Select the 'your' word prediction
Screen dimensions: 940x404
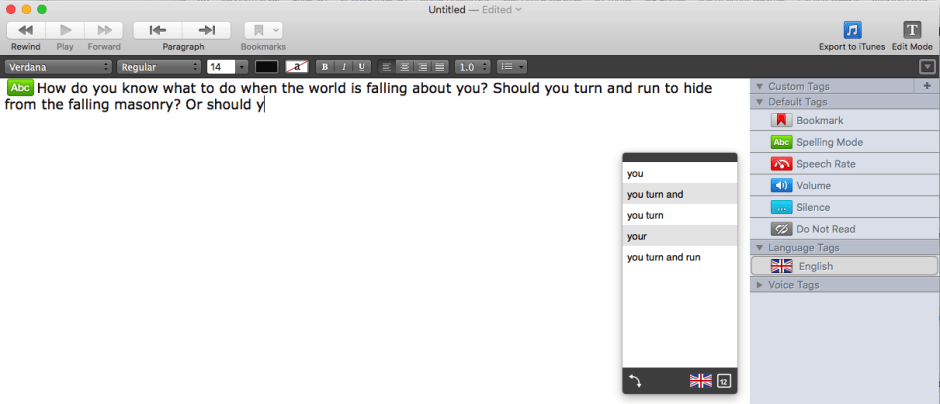point(638,236)
